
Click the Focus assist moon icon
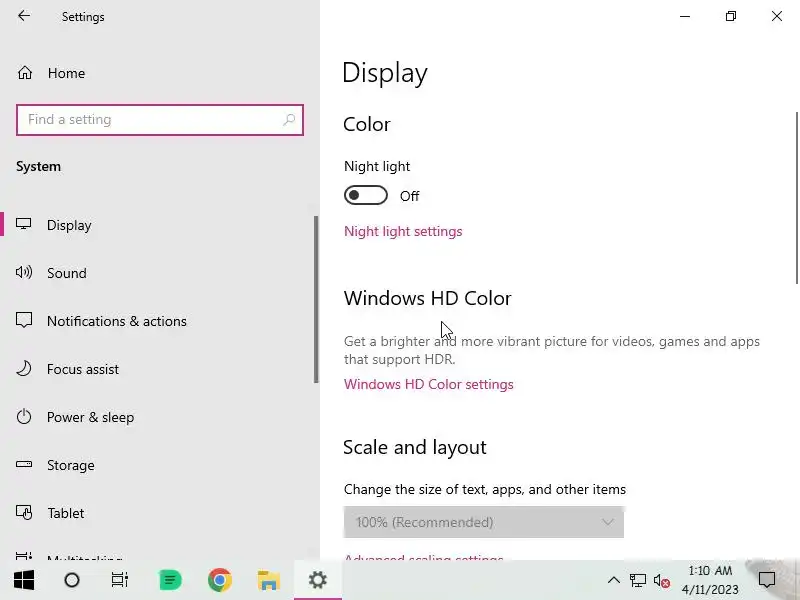pyautogui.click(x=23, y=368)
